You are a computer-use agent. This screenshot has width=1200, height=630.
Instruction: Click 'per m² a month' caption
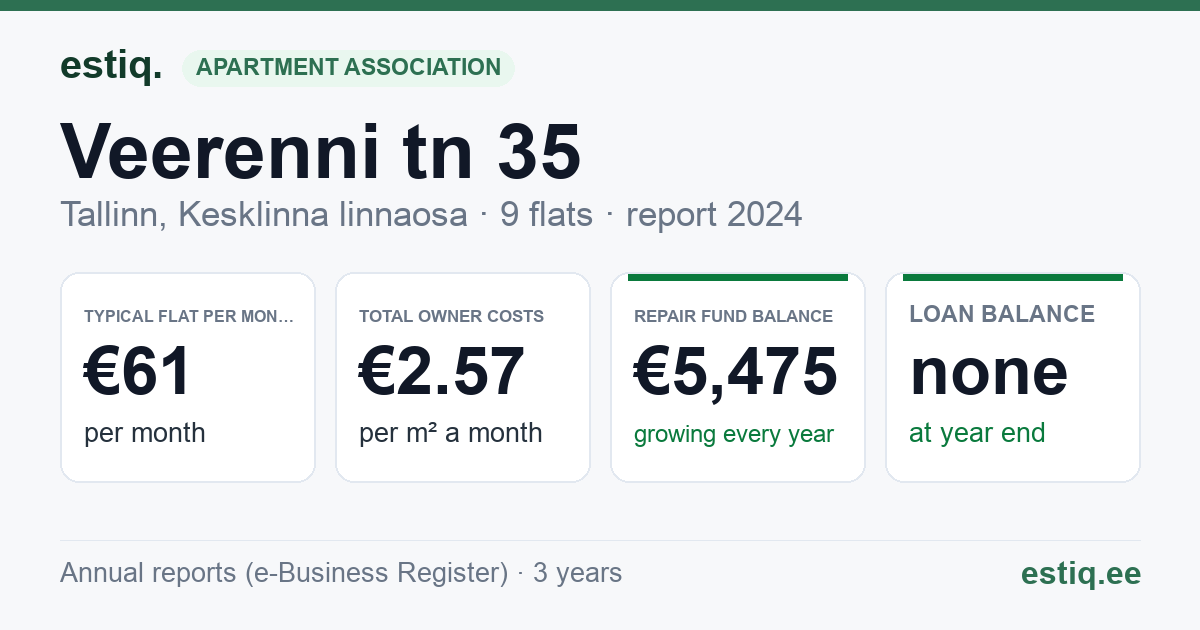[x=451, y=433]
